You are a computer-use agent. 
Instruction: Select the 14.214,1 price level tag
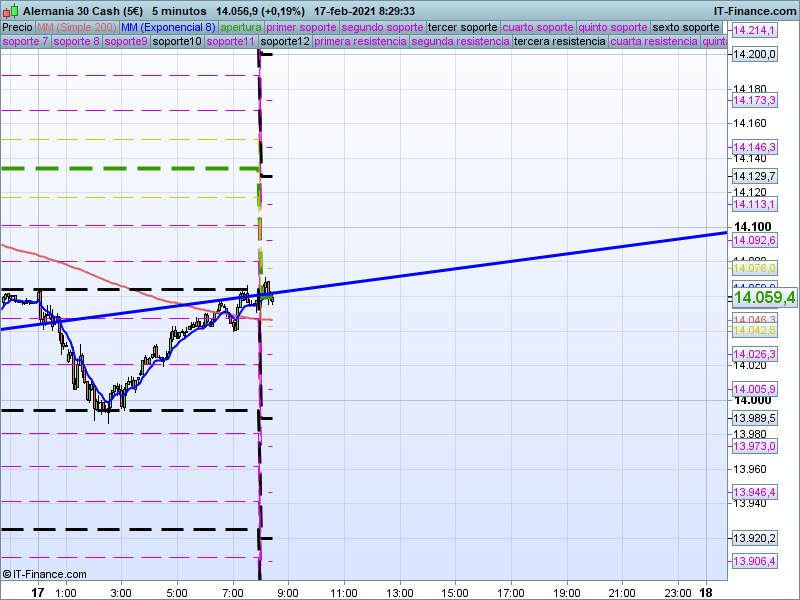[x=754, y=32]
